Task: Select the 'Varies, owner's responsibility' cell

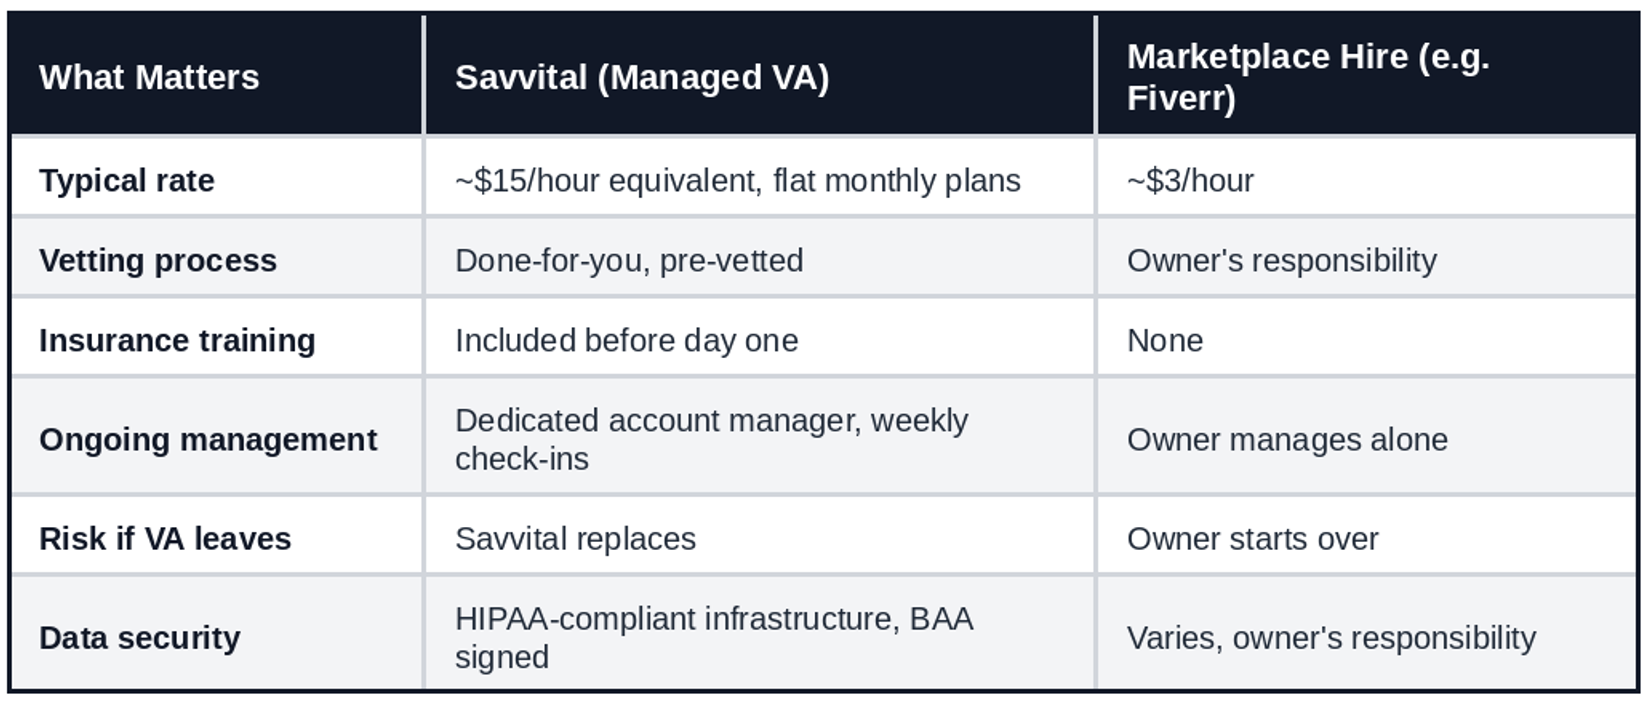Action: tap(1367, 637)
